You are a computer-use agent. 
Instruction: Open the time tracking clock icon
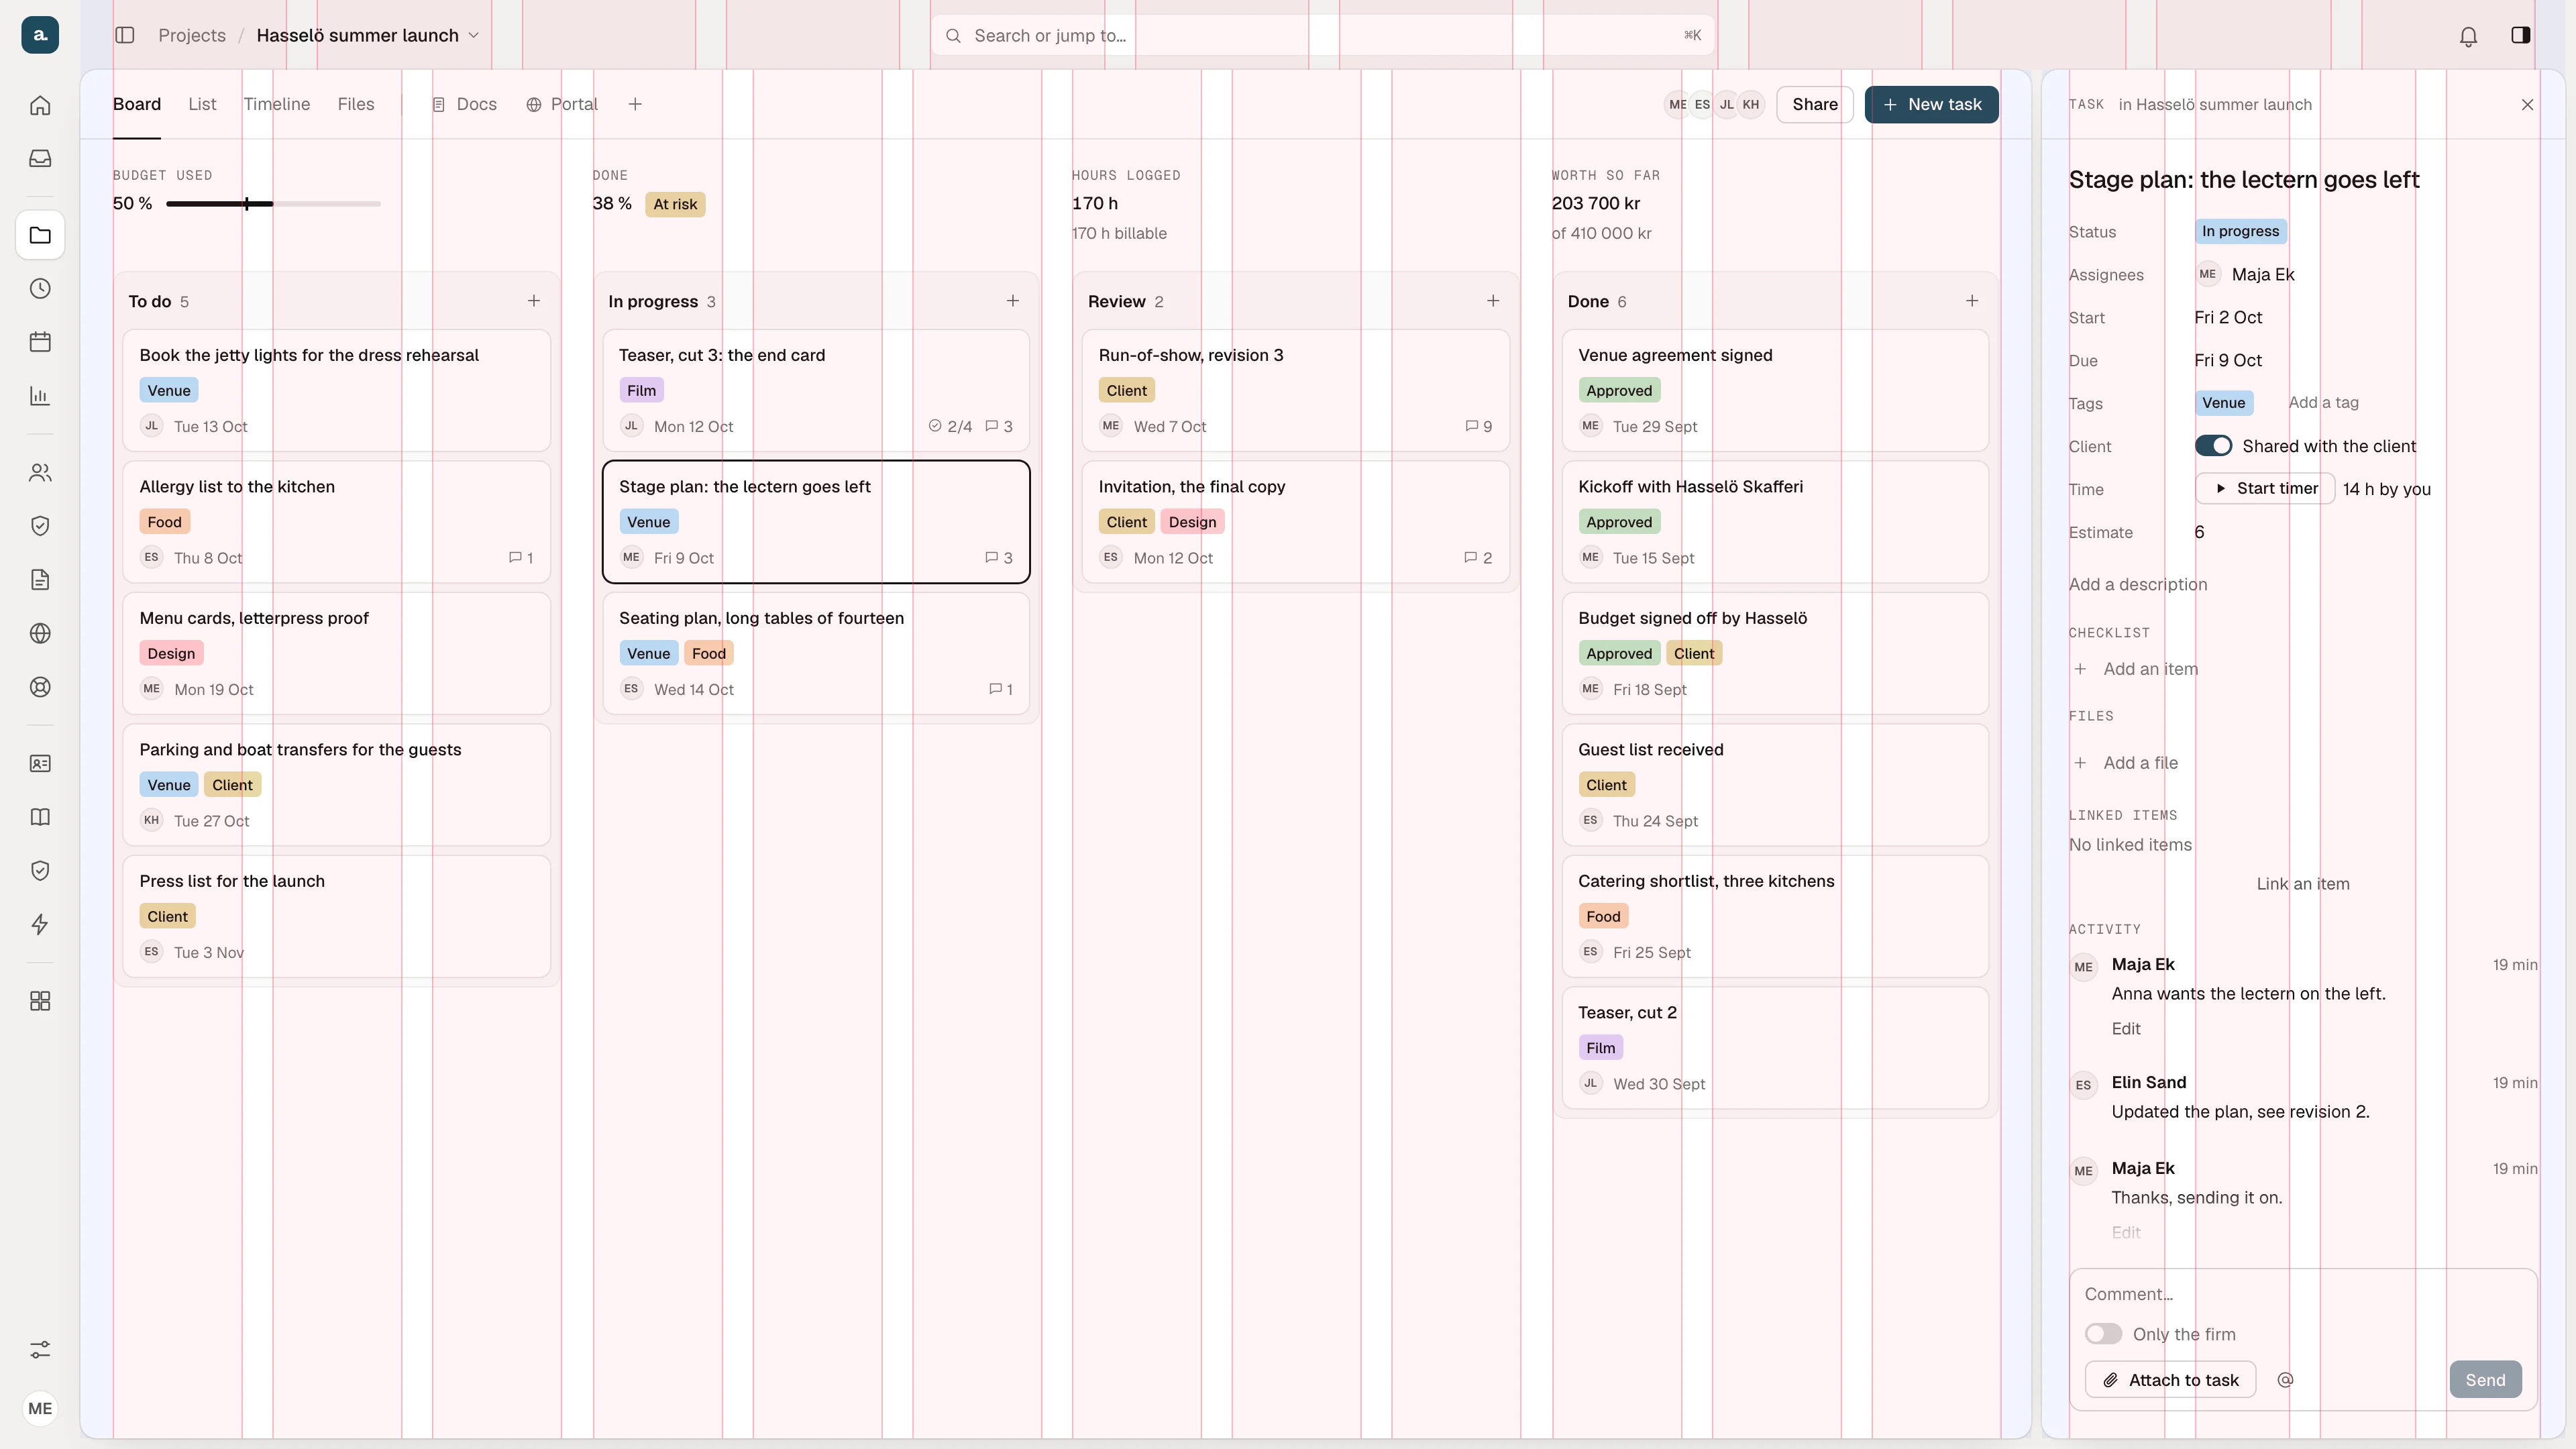(x=40, y=289)
